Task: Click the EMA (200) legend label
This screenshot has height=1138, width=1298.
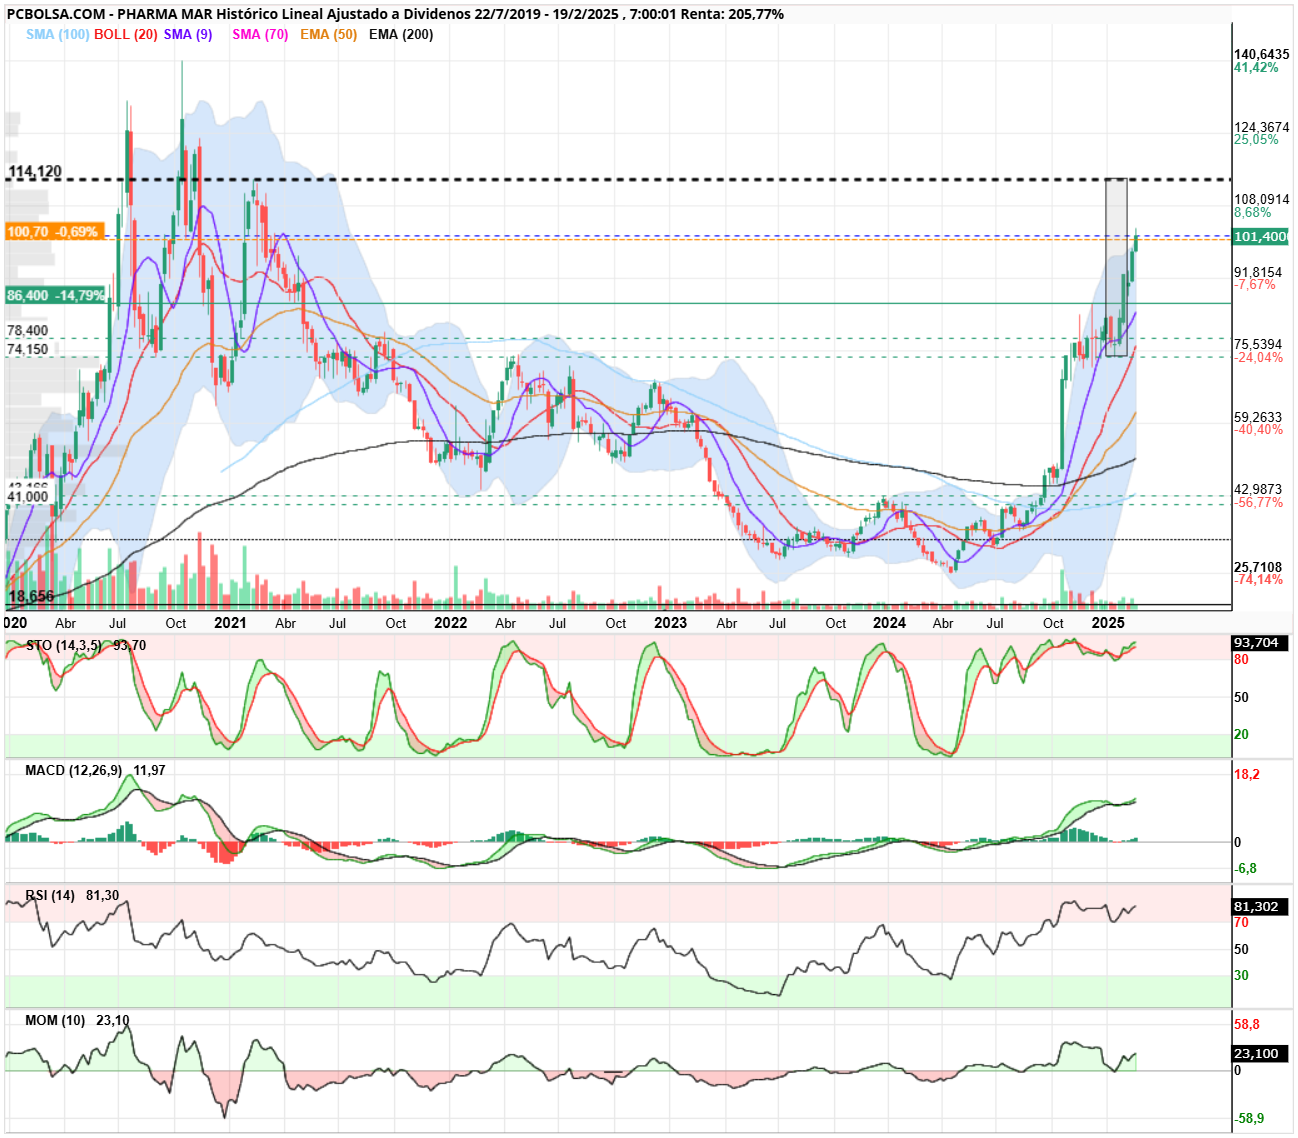Action: click(x=401, y=34)
